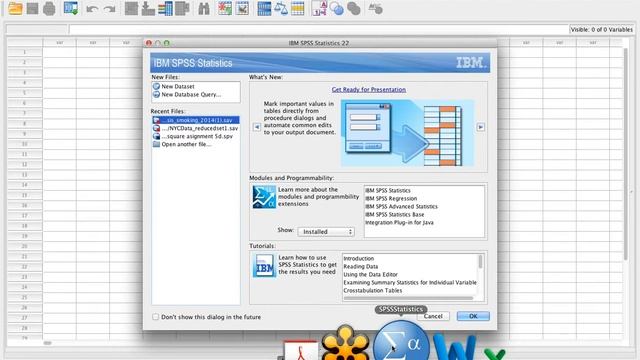Click tutorials list vertical scrollbar
This screenshot has width=640, height=360.
[x=480, y=262]
